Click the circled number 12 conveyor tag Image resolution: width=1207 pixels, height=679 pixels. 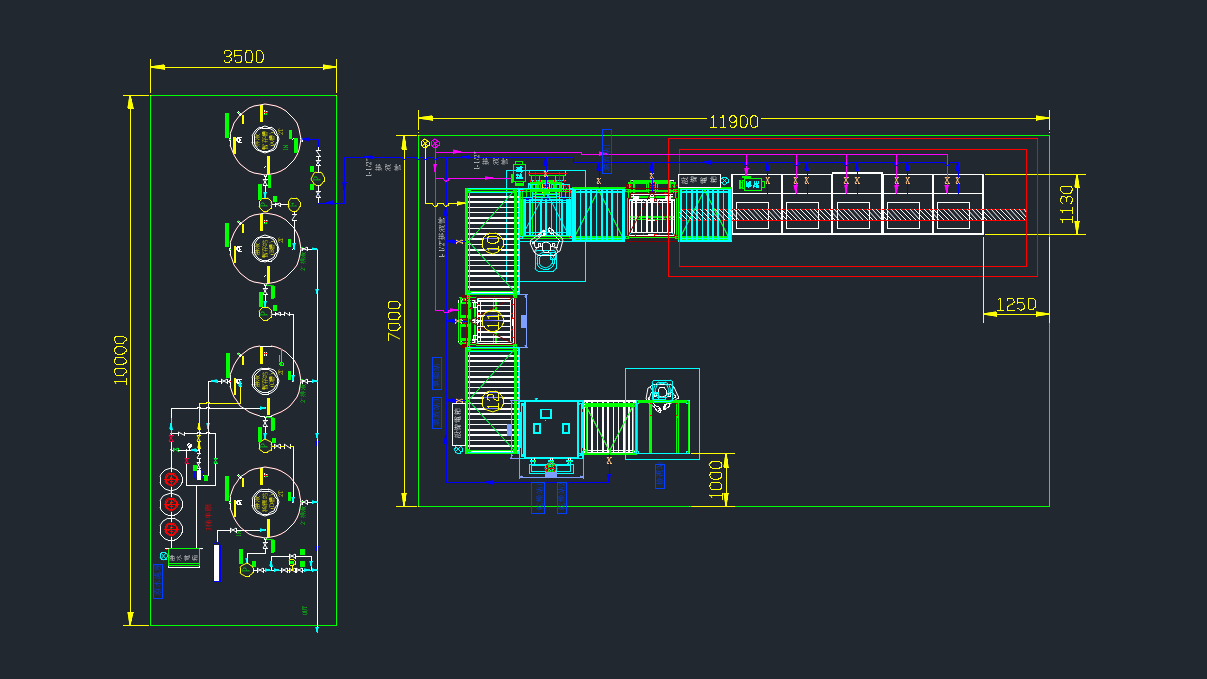(492, 401)
